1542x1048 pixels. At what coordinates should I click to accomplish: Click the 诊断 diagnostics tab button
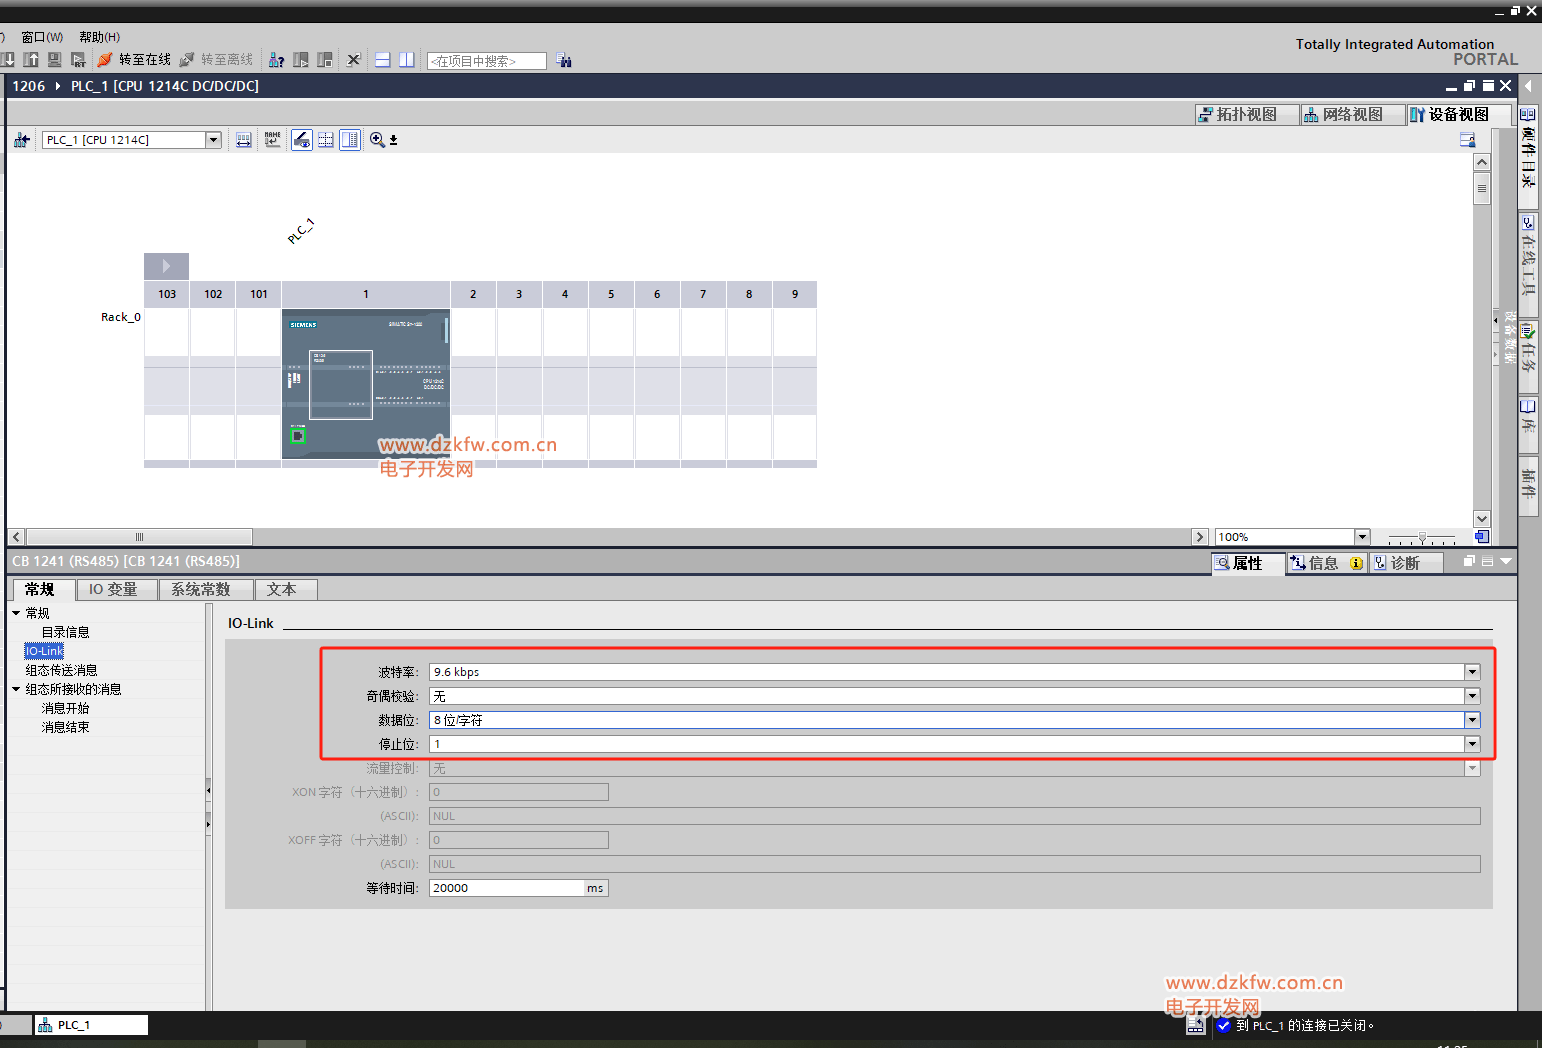click(x=1405, y=563)
